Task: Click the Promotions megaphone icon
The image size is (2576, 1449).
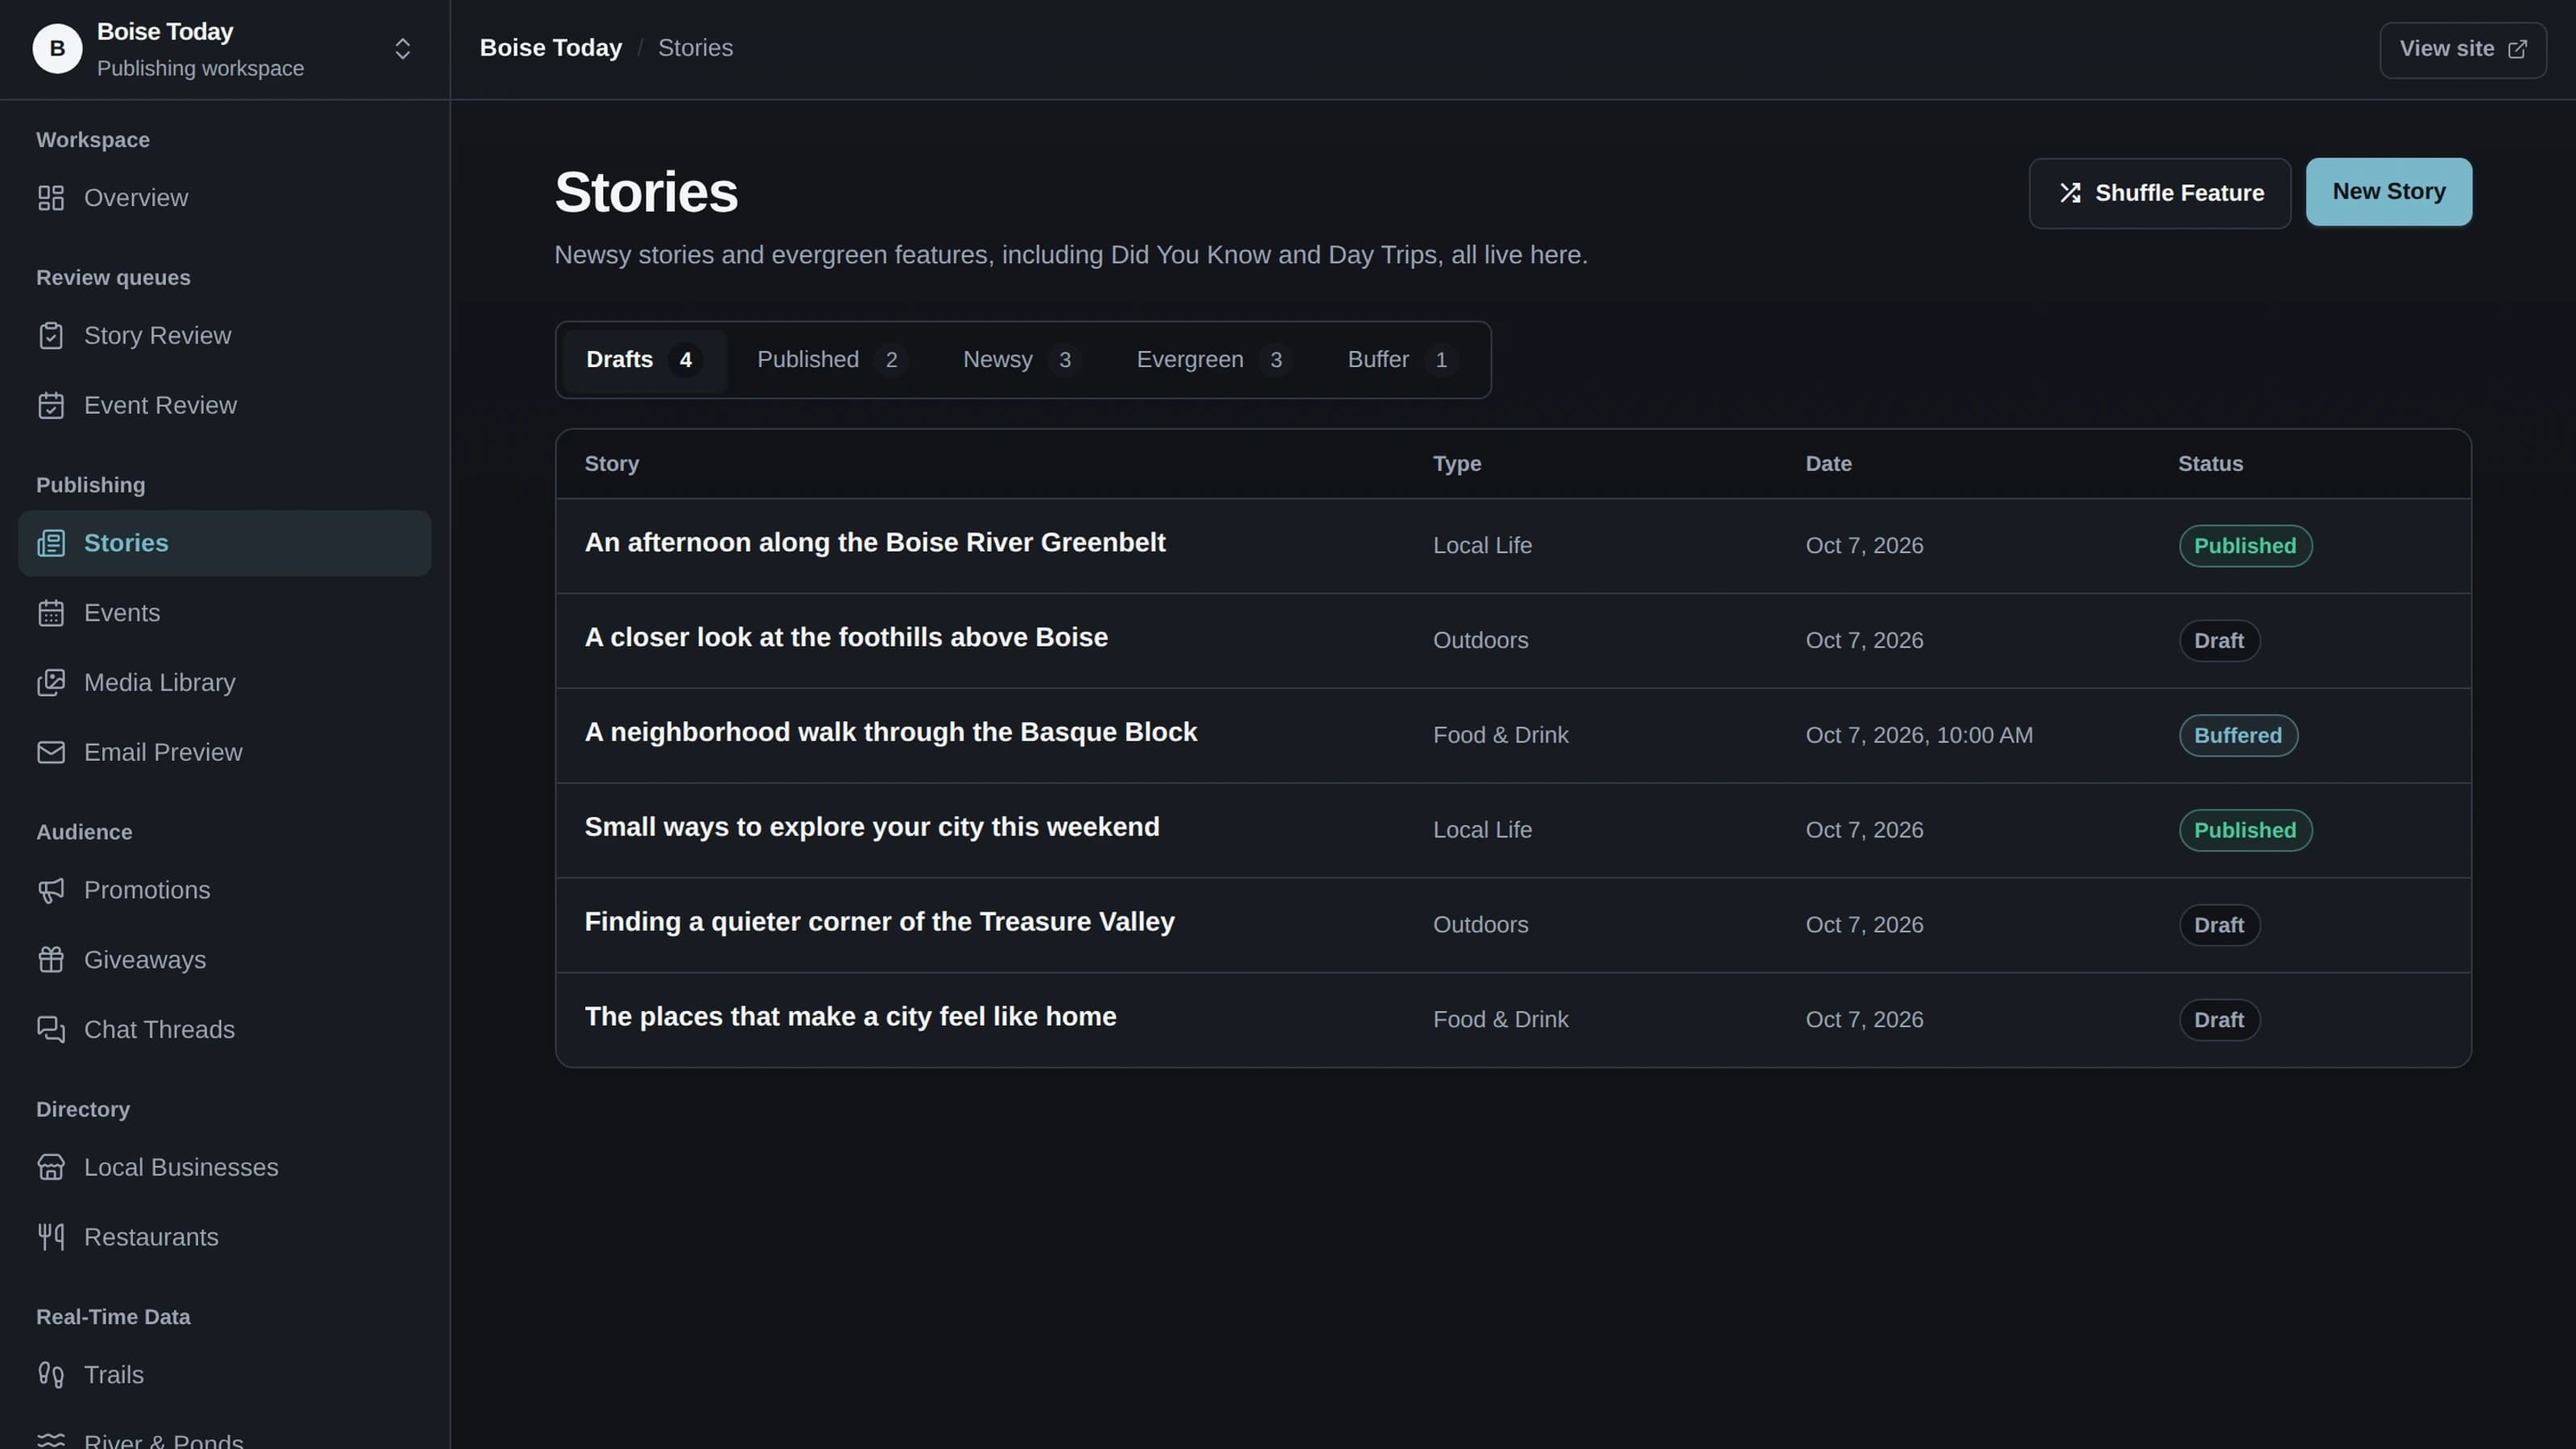Action: tap(51, 890)
